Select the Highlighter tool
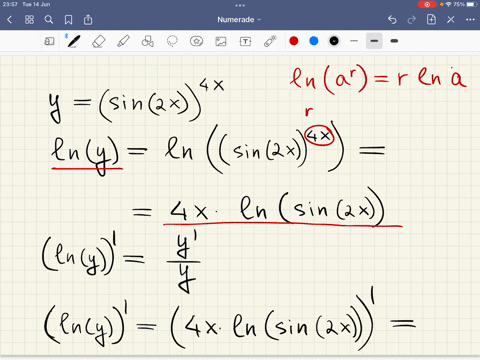480x360 pixels. click(123, 41)
